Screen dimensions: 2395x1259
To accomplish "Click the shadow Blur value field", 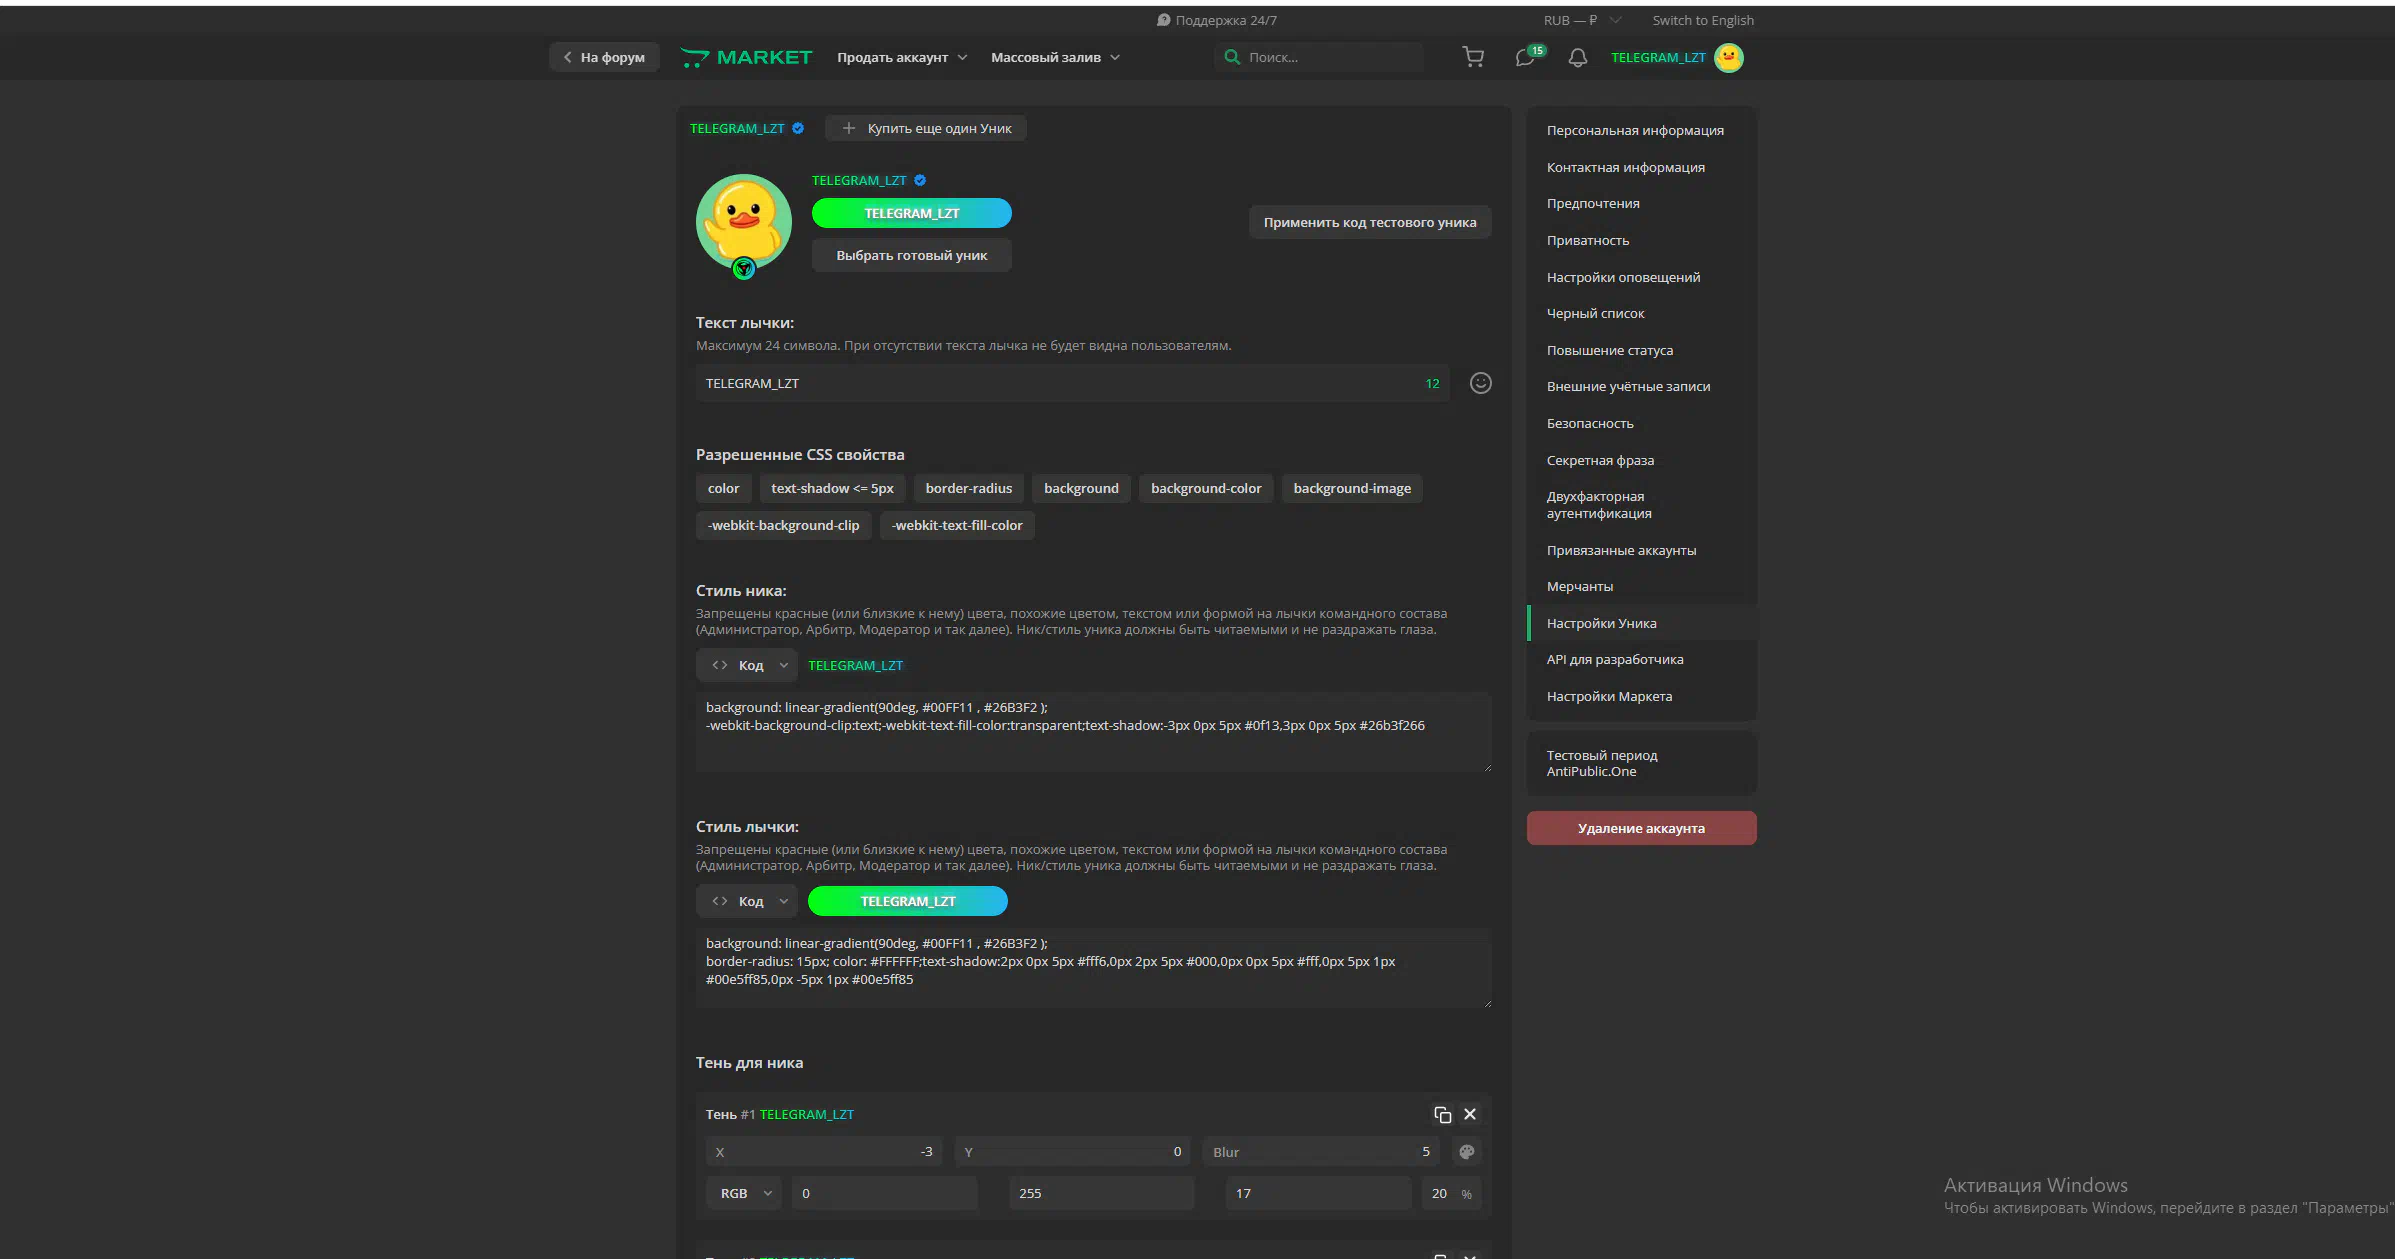I will click(1321, 1152).
